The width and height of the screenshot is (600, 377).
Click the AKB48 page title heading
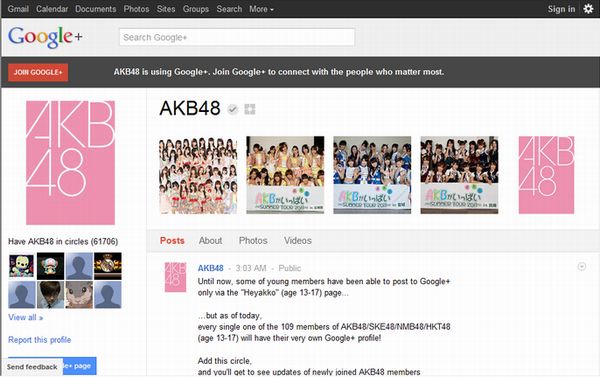190,108
